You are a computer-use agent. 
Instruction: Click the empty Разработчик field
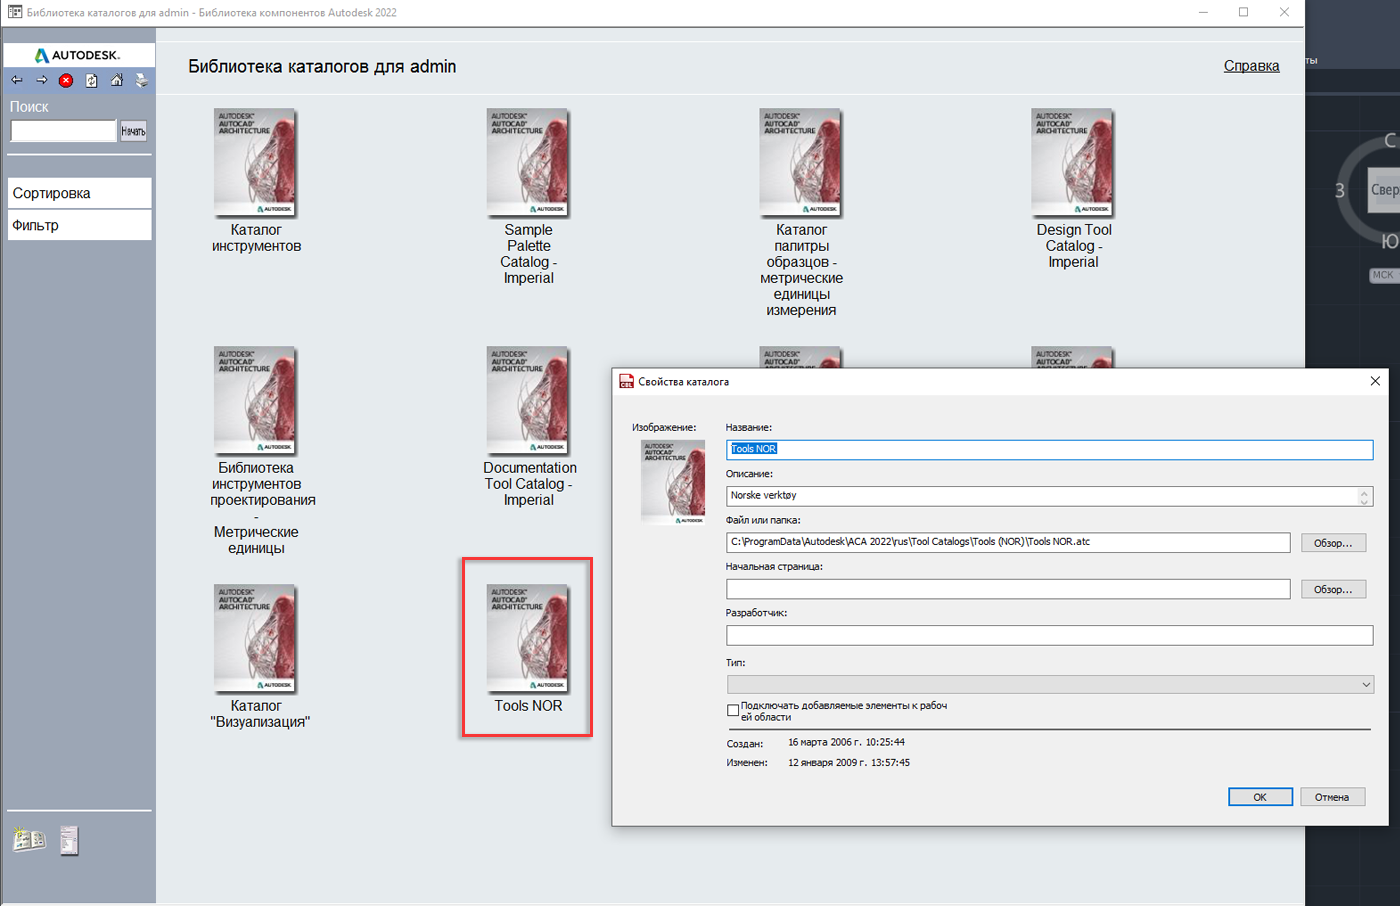coord(1050,635)
